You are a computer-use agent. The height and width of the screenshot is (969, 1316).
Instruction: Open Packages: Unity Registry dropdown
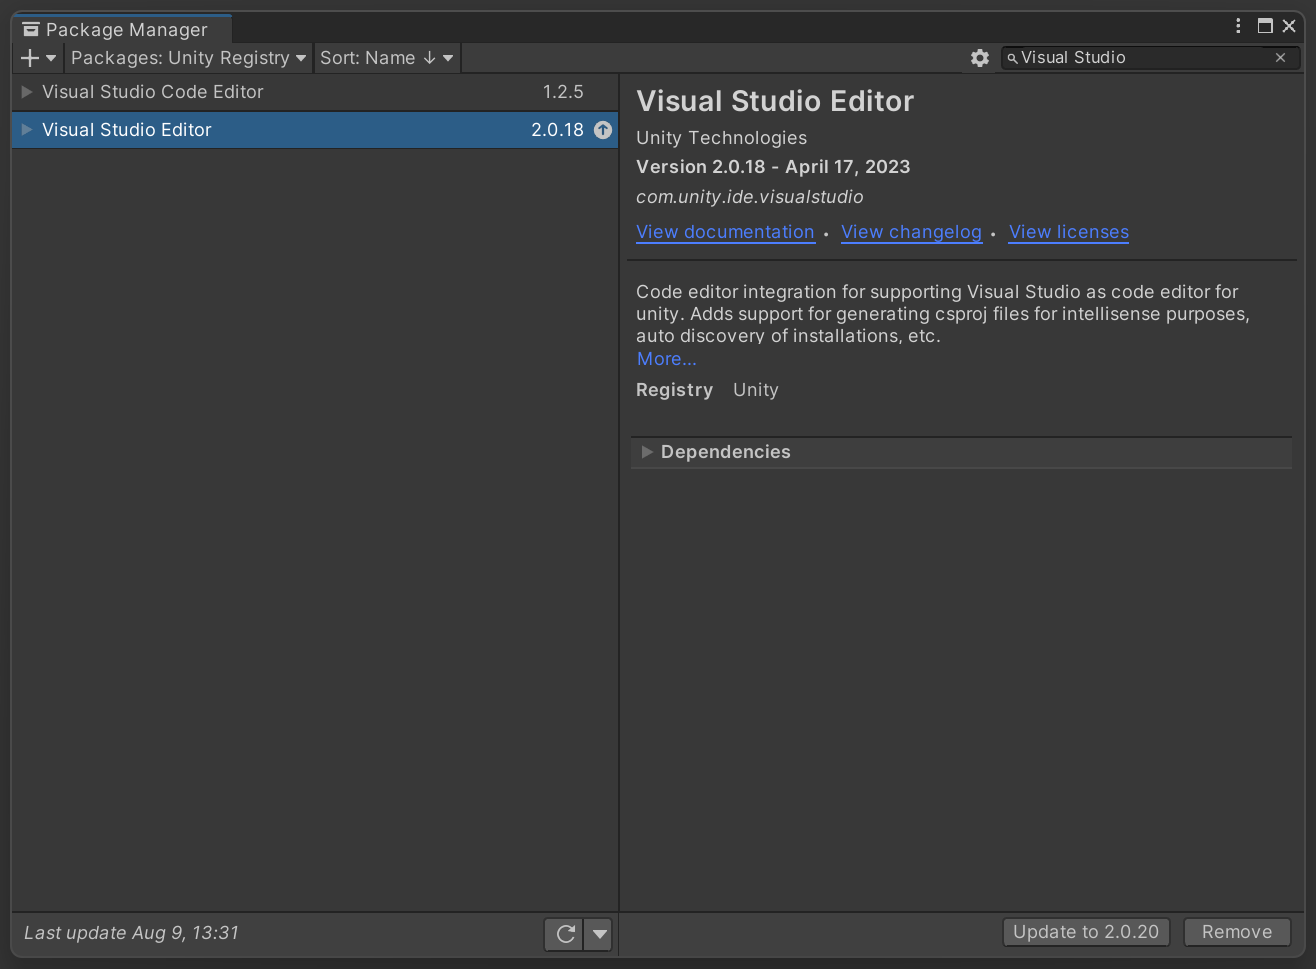[x=188, y=58]
